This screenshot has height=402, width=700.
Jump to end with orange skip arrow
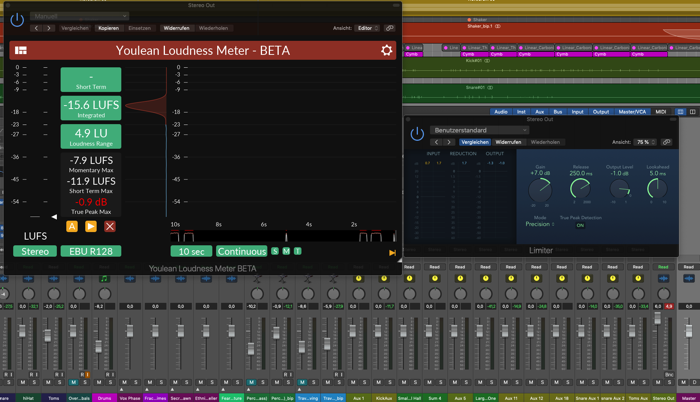pyautogui.click(x=392, y=253)
